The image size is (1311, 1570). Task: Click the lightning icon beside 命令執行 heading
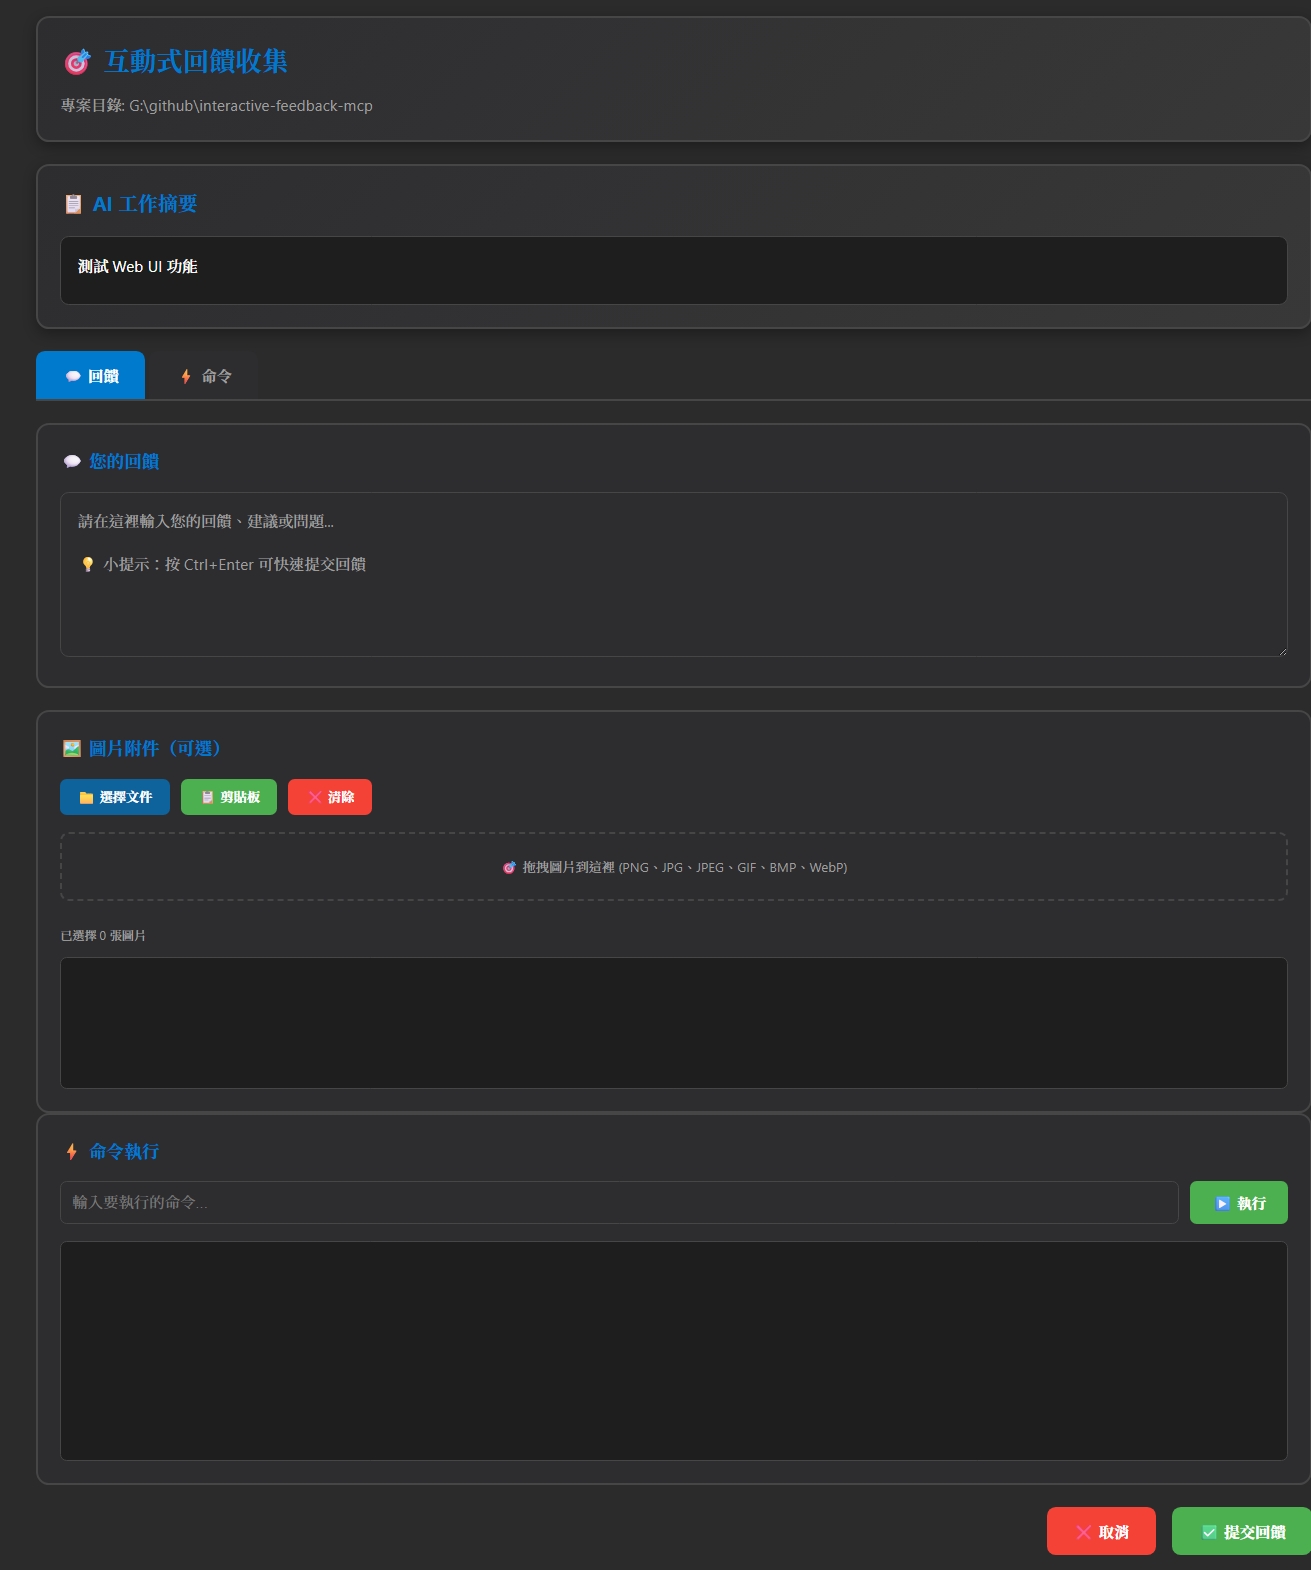(72, 1152)
